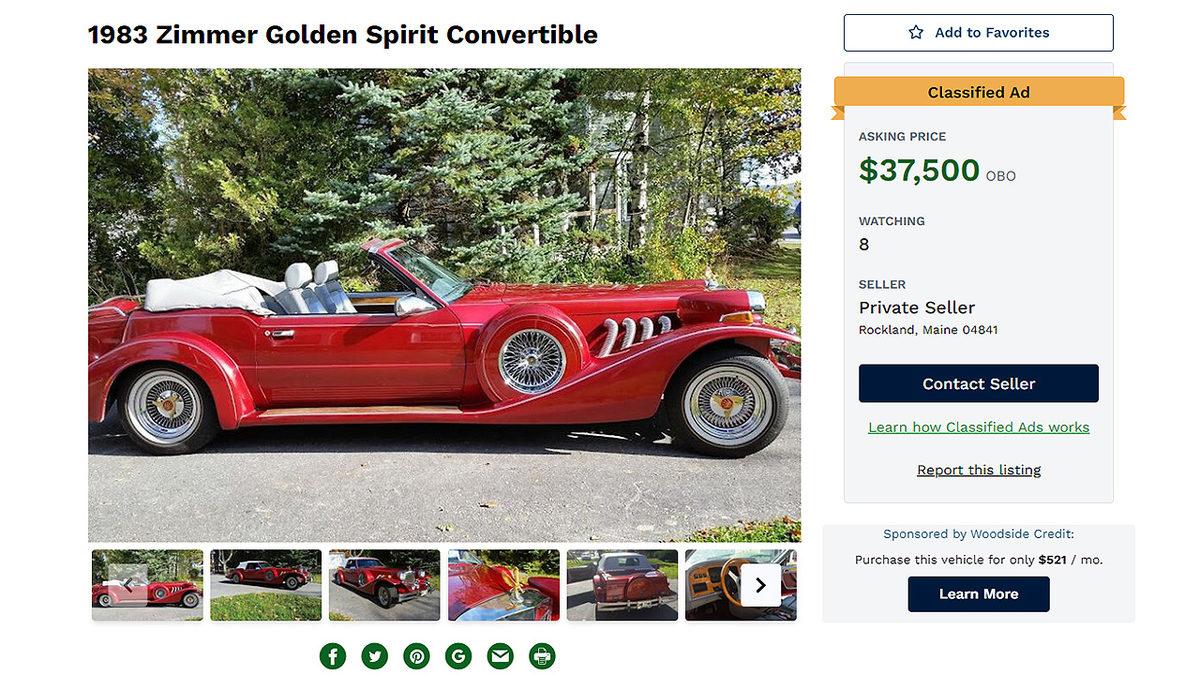1200x675 pixels.
Task: Click Learn More financing button
Action: click(979, 594)
